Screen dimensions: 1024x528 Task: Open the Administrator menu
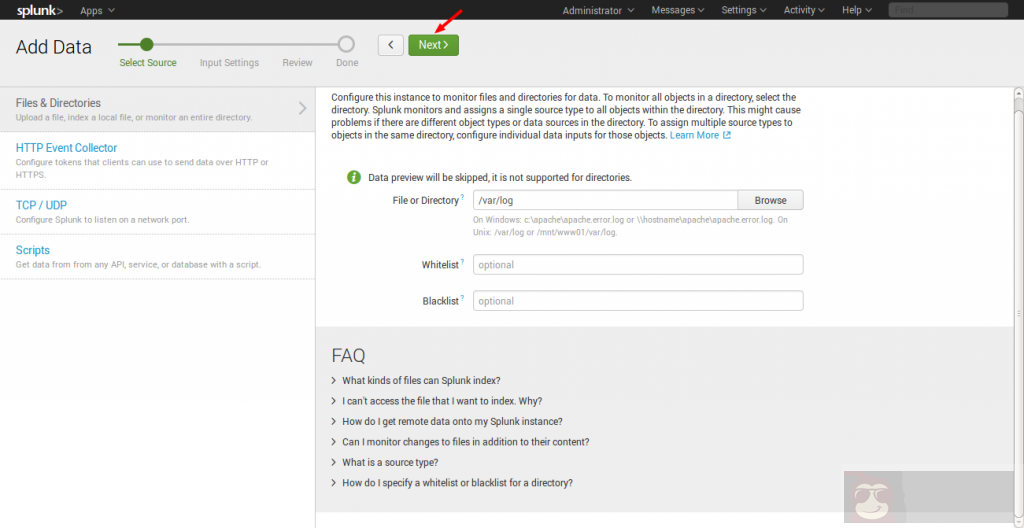coord(598,10)
